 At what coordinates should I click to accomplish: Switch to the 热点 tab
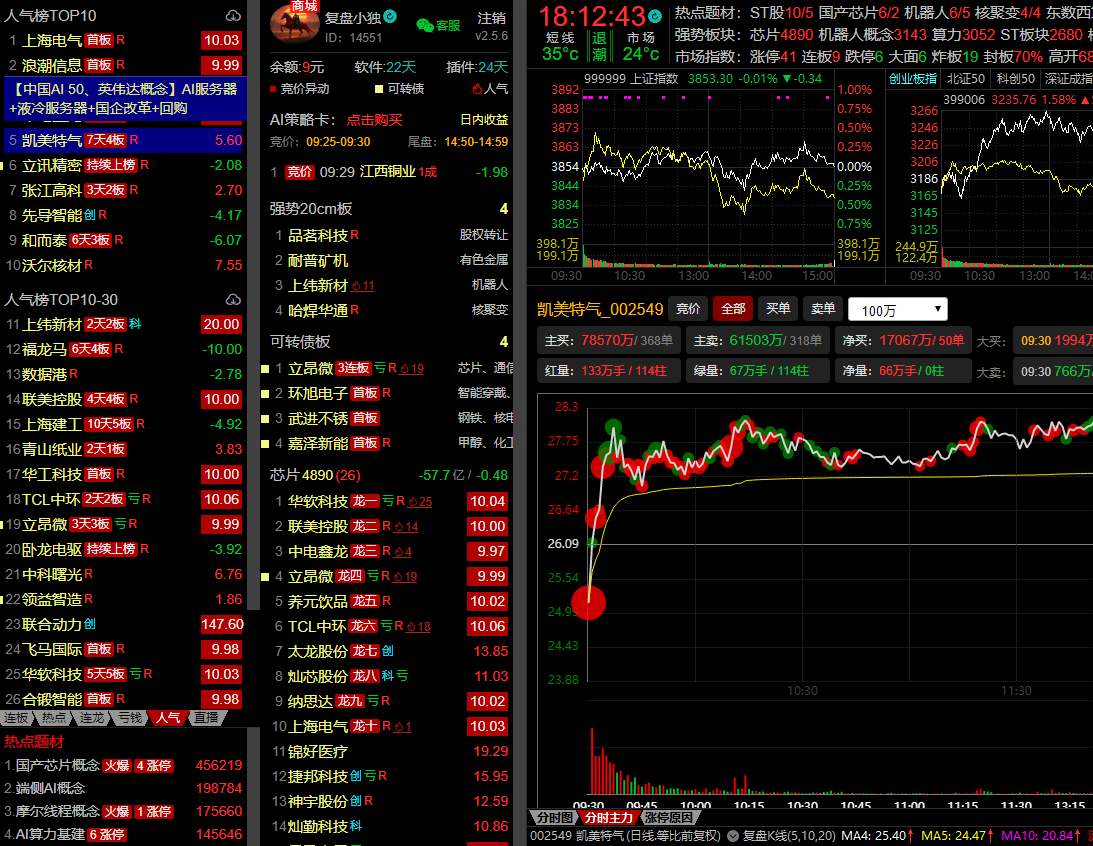click(x=54, y=718)
